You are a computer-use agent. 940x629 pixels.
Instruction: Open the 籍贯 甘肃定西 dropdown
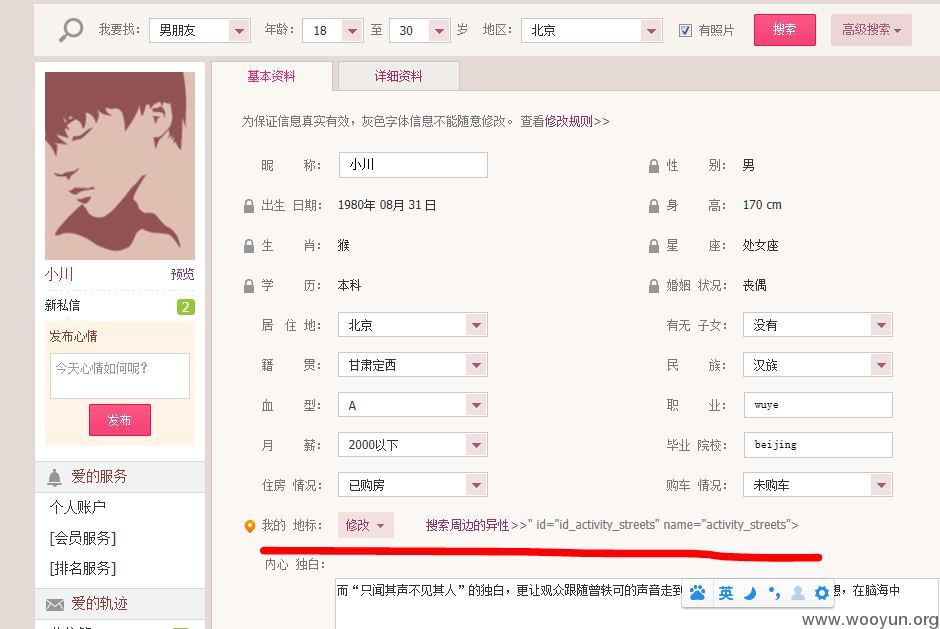[x=412, y=365]
